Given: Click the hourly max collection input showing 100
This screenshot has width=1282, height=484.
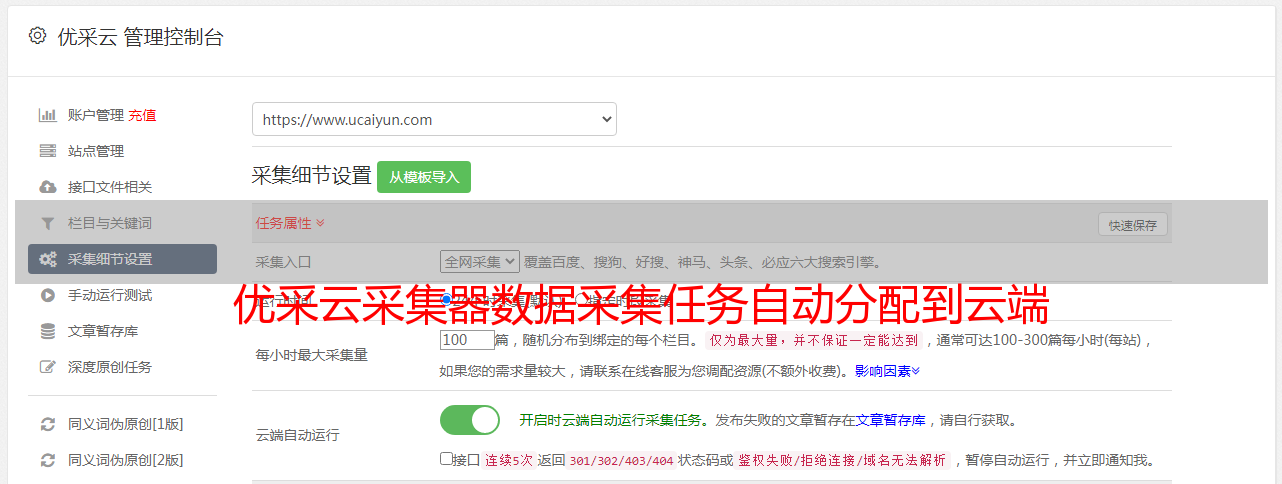Looking at the screenshot, I should 467,340.
